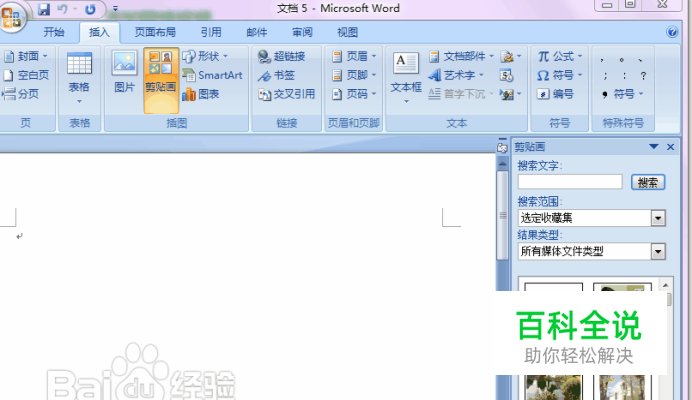Insert a 超链接 hyperlink
This screenshot has height=400, width=692.
point(282,56)
